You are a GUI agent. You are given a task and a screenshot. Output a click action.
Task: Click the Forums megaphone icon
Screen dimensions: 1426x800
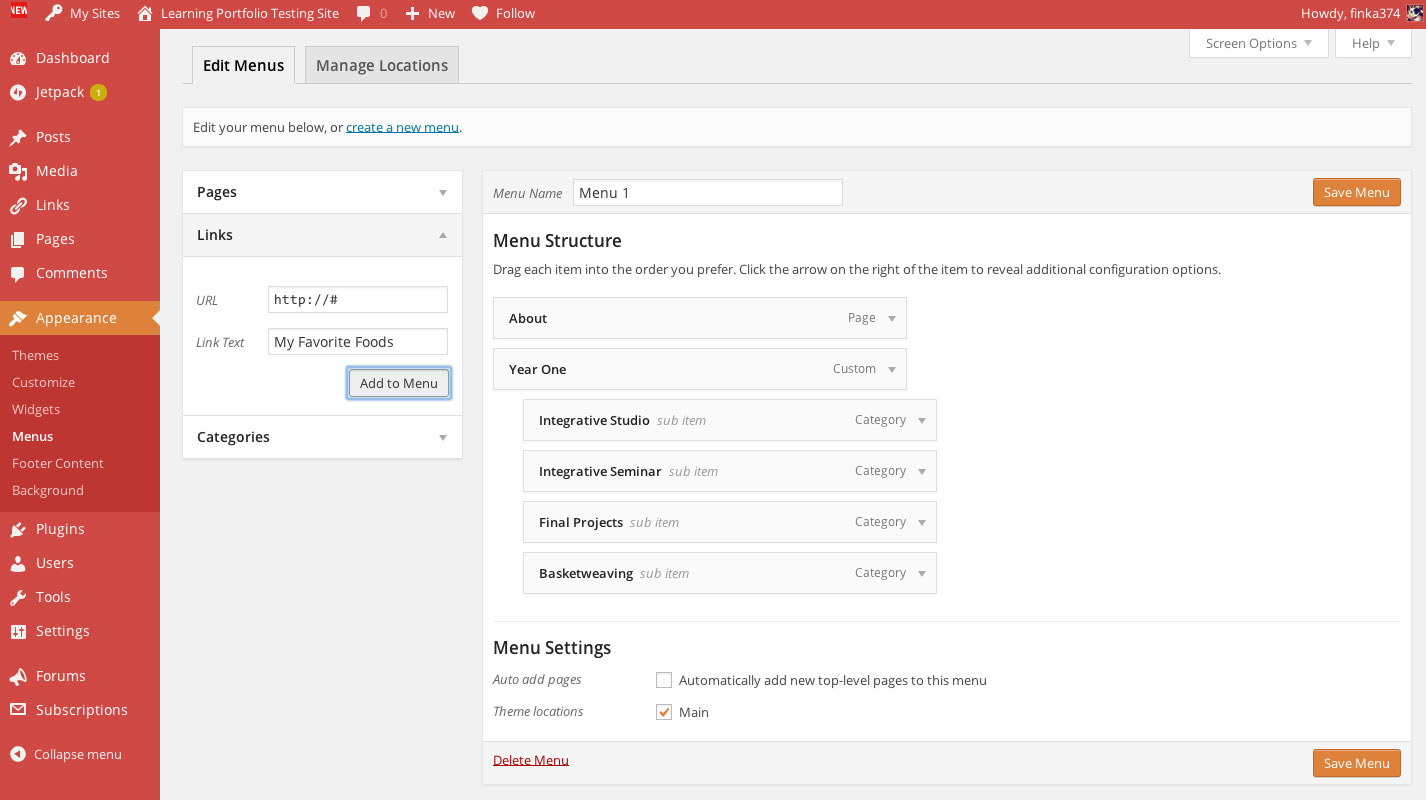pos(18,676)
